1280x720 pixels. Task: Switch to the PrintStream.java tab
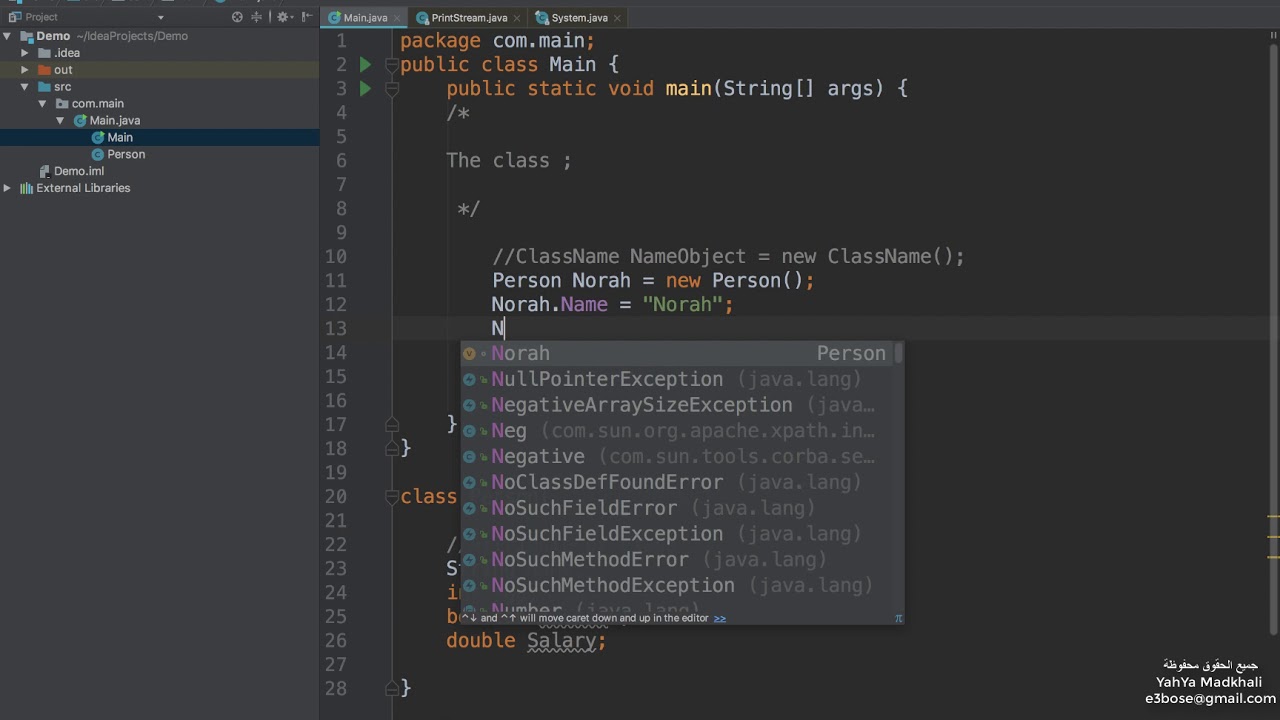468,18
